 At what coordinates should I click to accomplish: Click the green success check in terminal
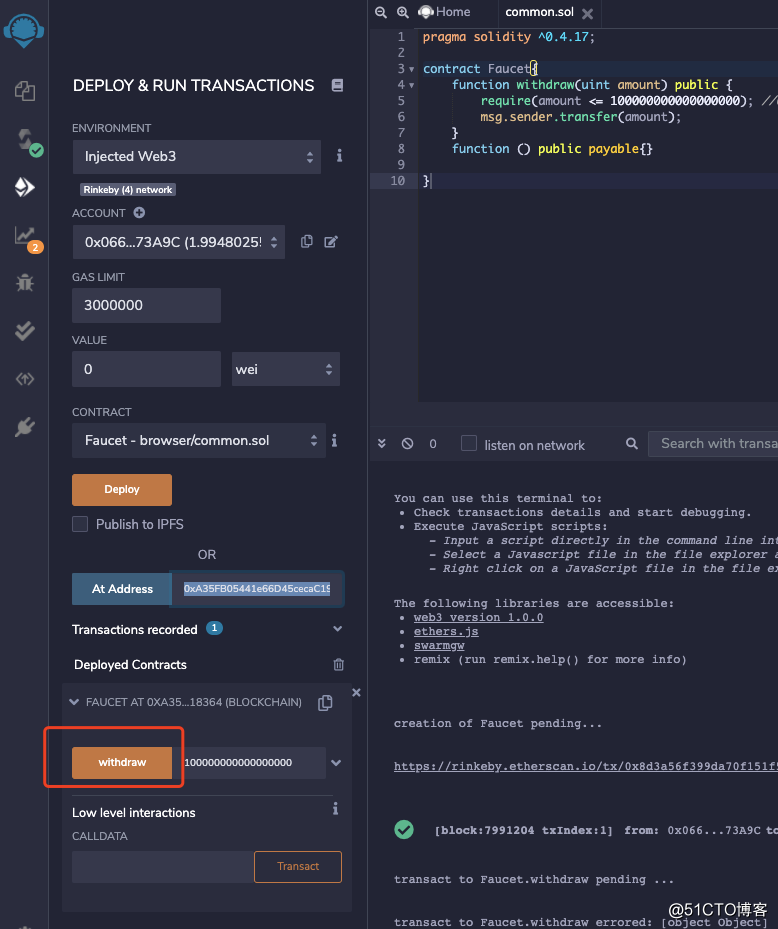coord(404,829)
